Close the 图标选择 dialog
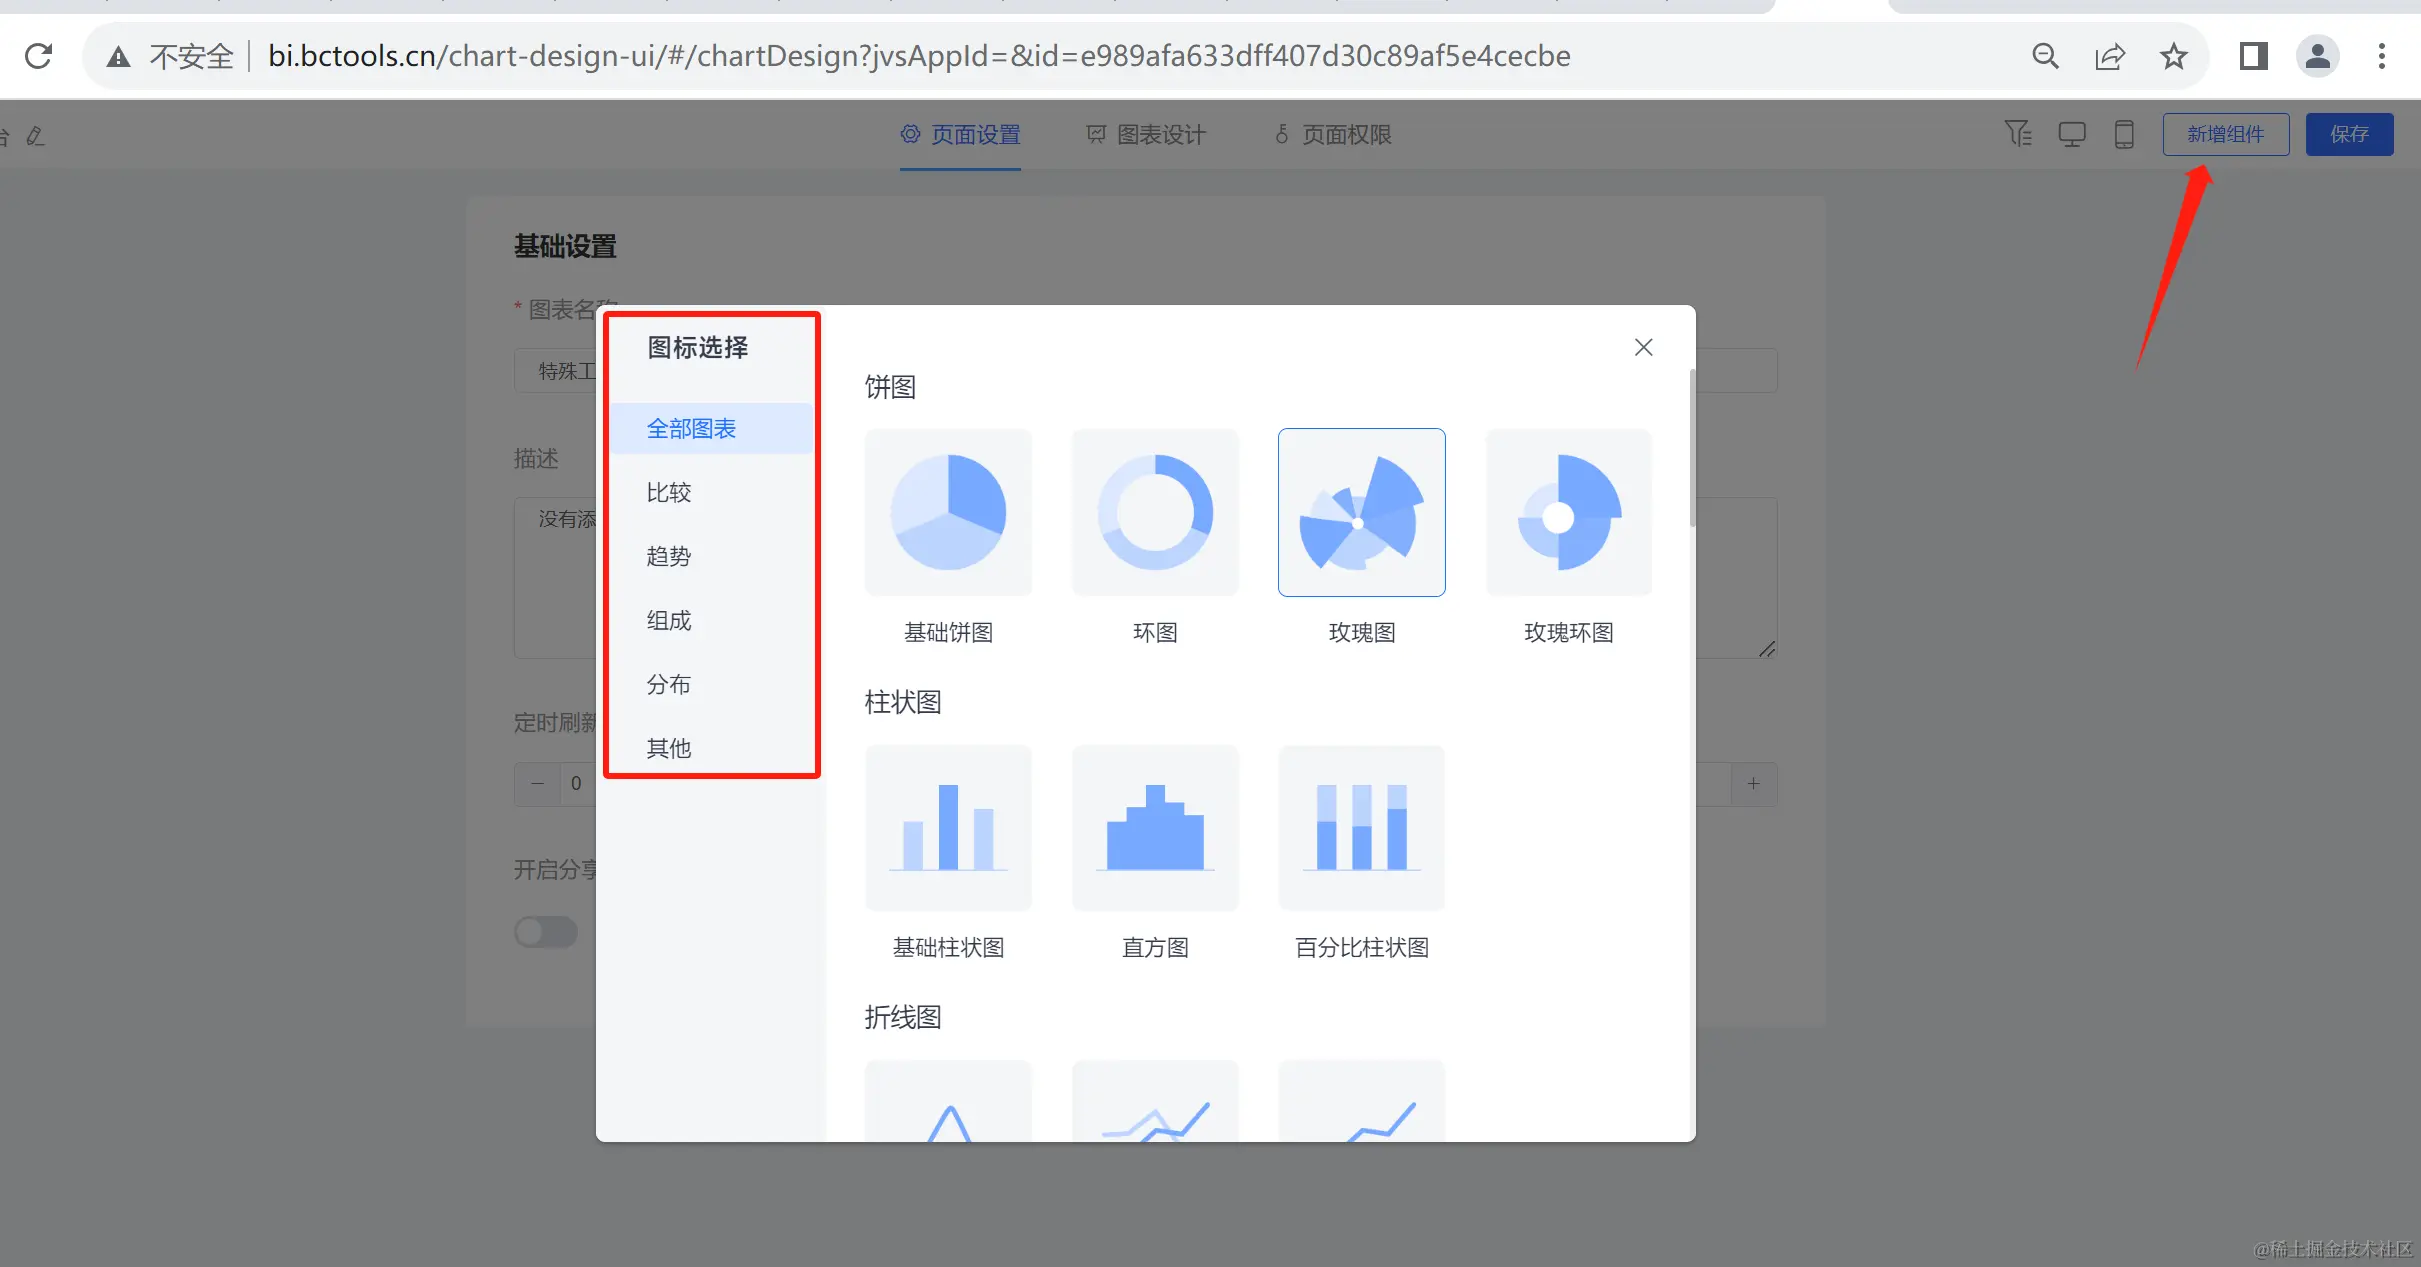The height and width of the screenshot is (1267, 2421). 1643,347
